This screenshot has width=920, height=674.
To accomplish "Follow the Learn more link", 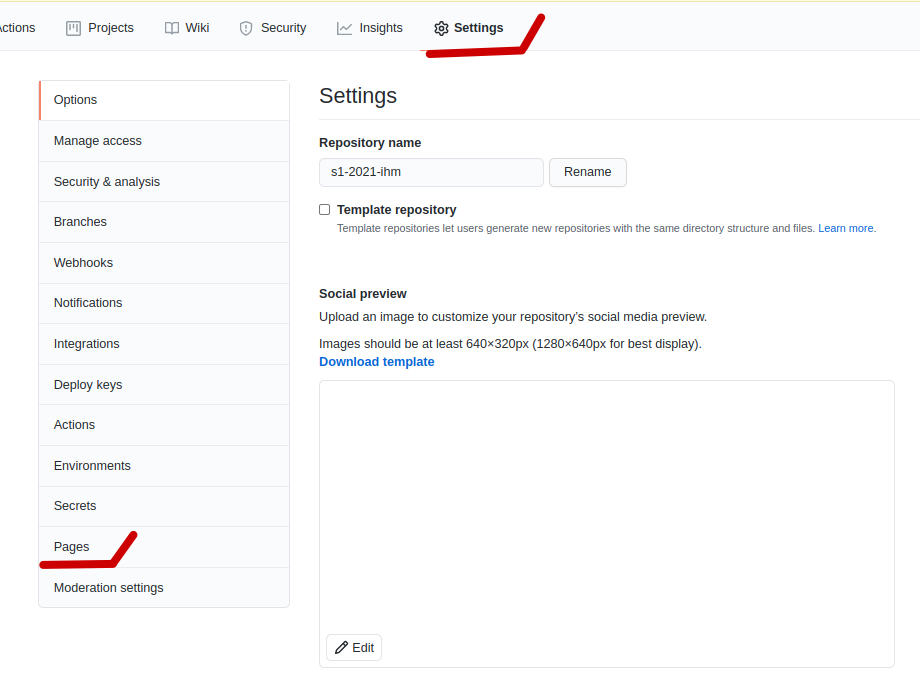I will (846, 229).
